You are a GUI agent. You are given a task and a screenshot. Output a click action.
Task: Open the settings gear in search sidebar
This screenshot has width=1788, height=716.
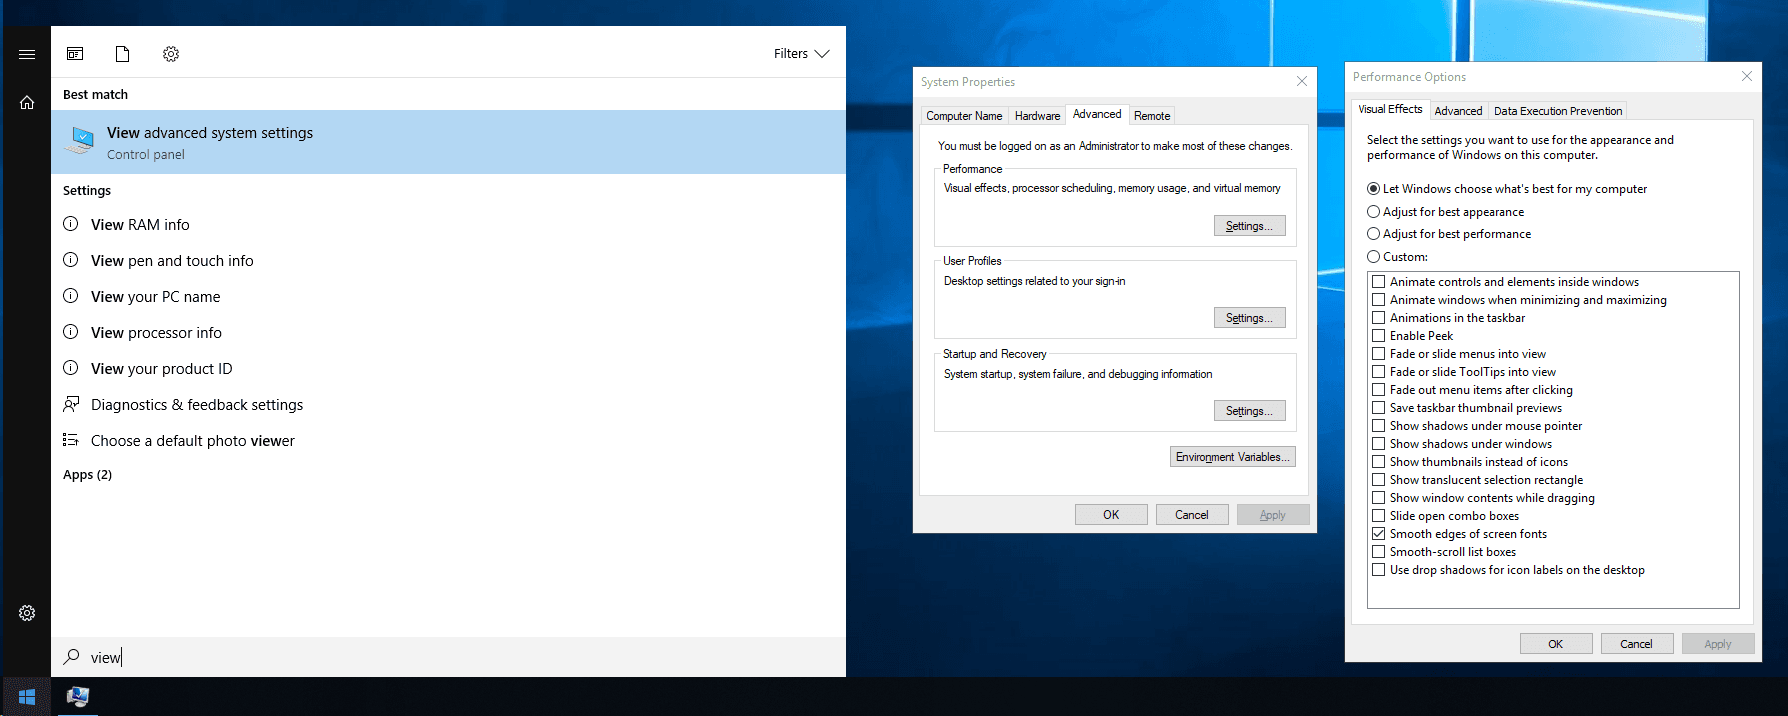tap(27, 613)
